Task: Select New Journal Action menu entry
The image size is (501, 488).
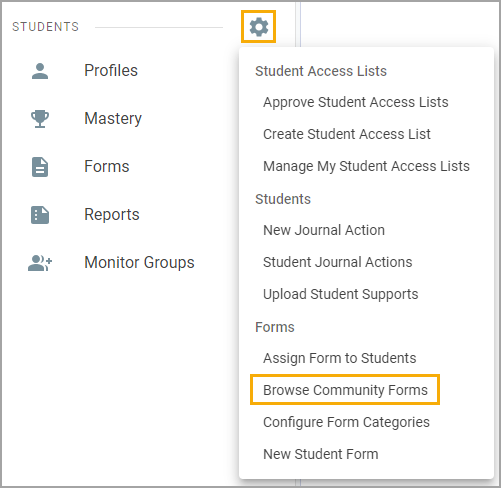Action: coord(324,230)
